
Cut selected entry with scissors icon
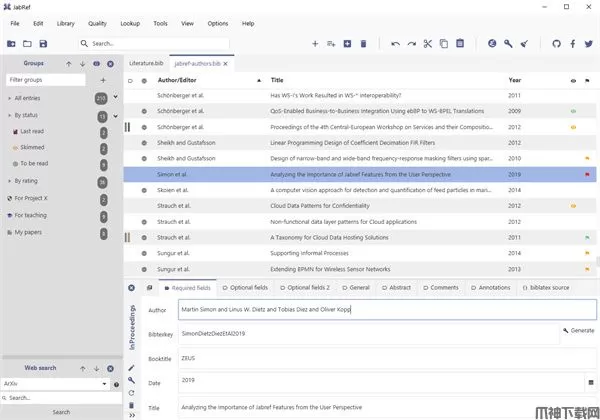pyautogui.click(x=428, y=44)
